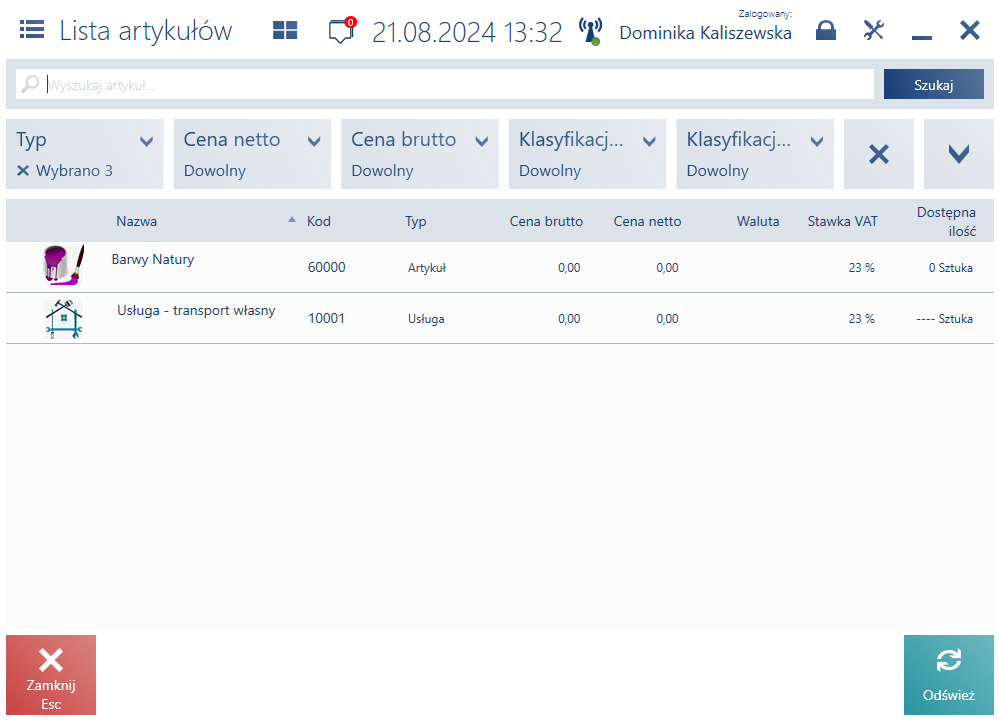Click the 0 Sztuka quantity cell
The height and width of the screenshot is (723, 999).
pyautogui.click(x=951, y=268)
